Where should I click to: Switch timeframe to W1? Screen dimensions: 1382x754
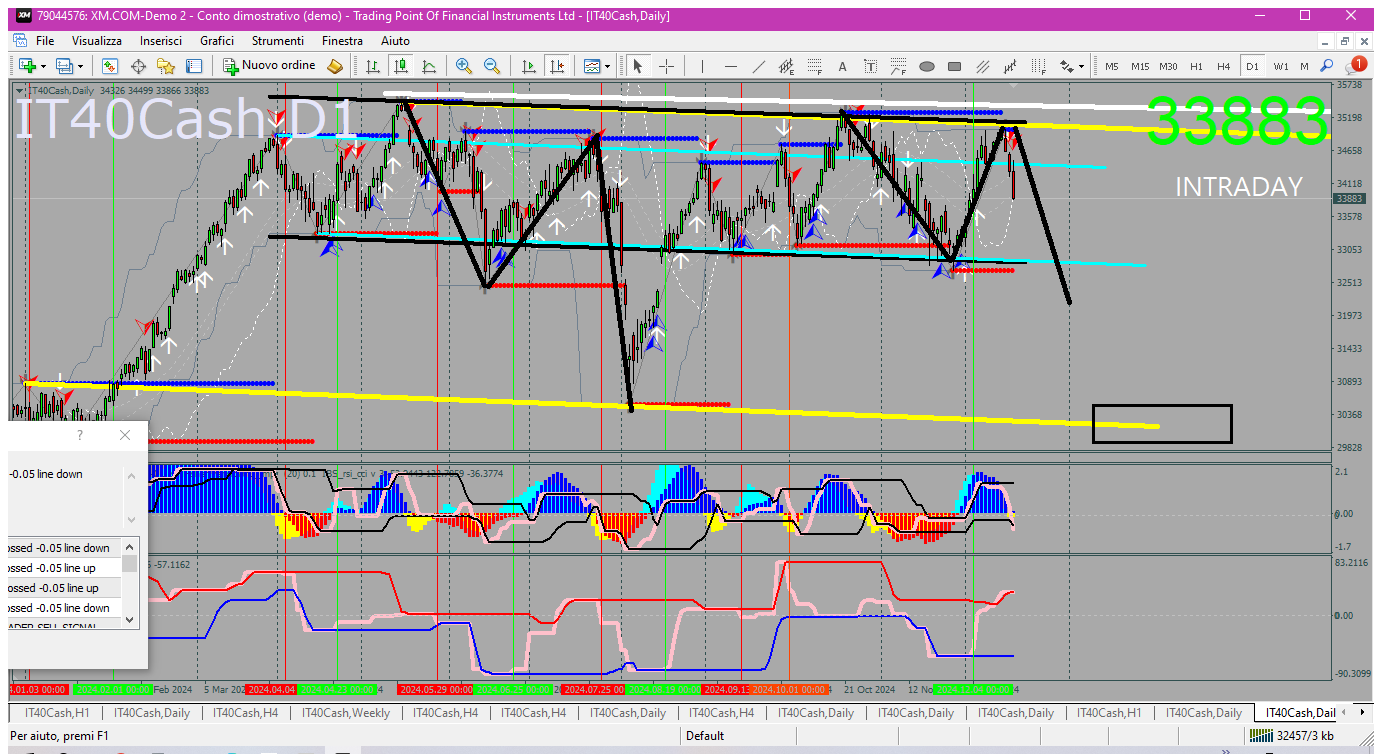pyautogui.click(x=1281, y=66)
